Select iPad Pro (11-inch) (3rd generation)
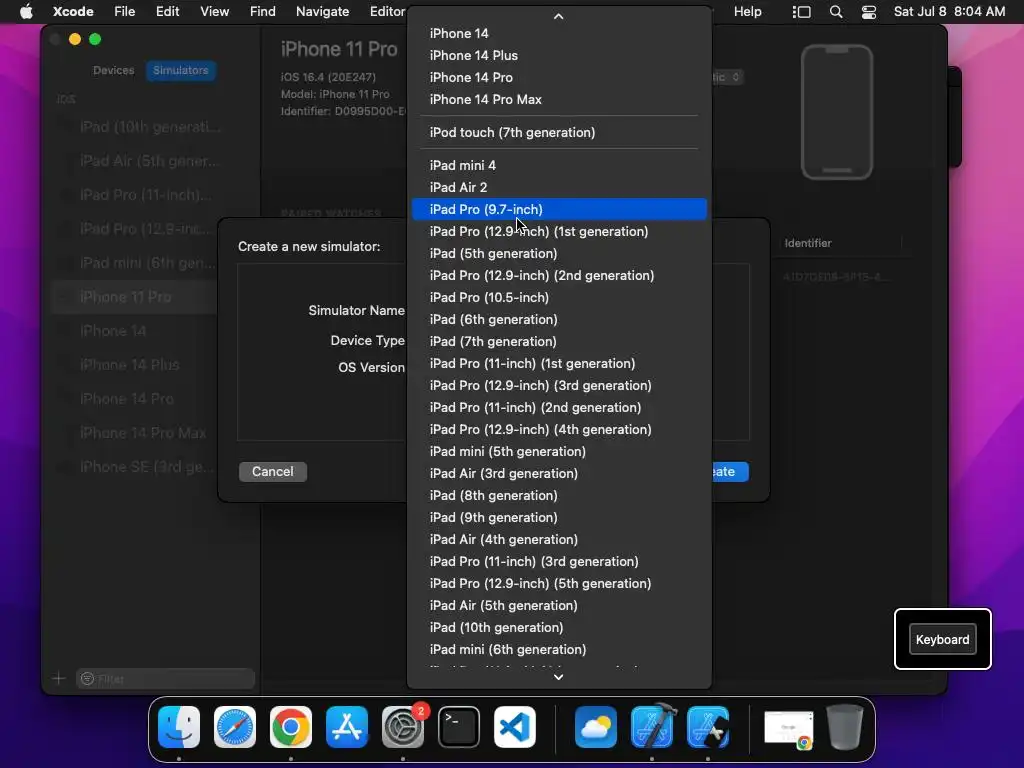The width and height of the screenshot is (1024, 768). [x=559, y=561]
